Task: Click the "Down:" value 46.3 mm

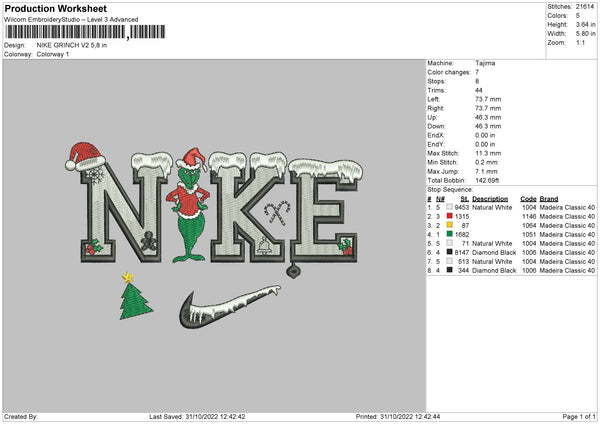Action: 488,126
